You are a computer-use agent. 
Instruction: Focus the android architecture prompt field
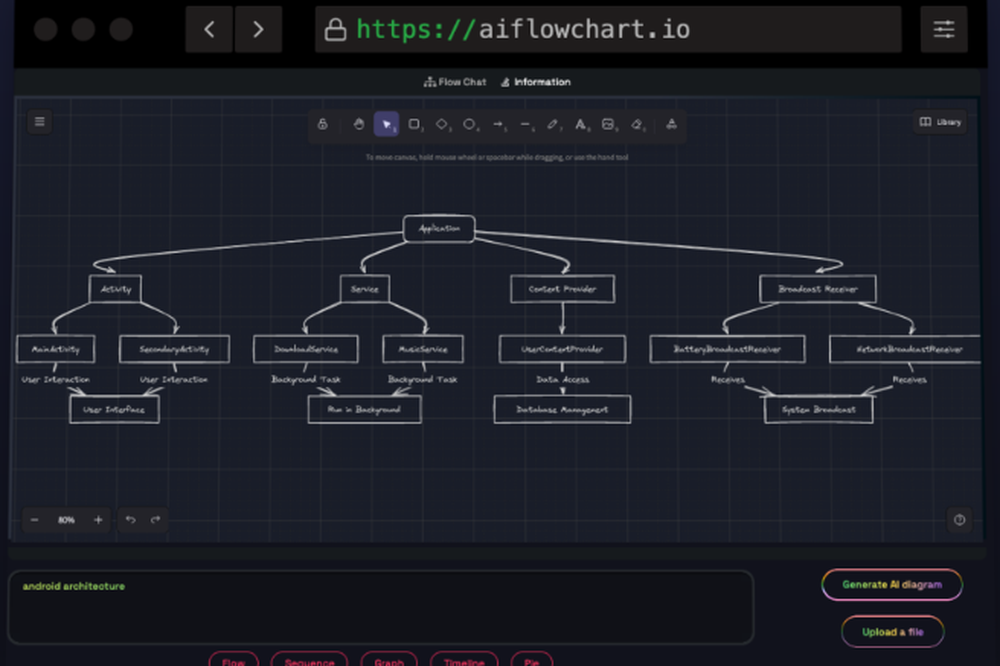[381, 607]
